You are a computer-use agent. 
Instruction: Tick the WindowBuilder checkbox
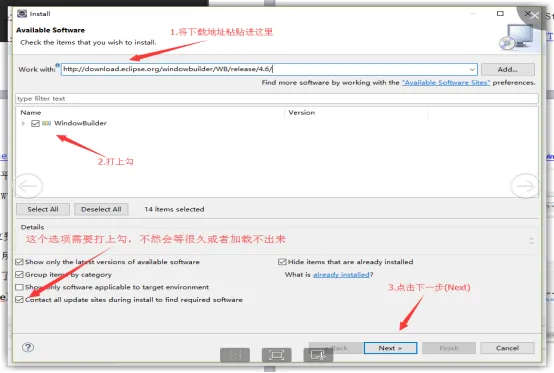35,123
